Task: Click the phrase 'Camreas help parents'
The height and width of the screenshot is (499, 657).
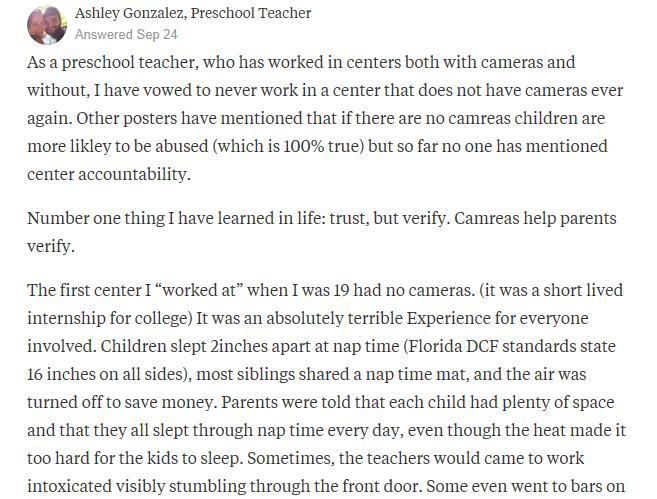Action: 535,218
